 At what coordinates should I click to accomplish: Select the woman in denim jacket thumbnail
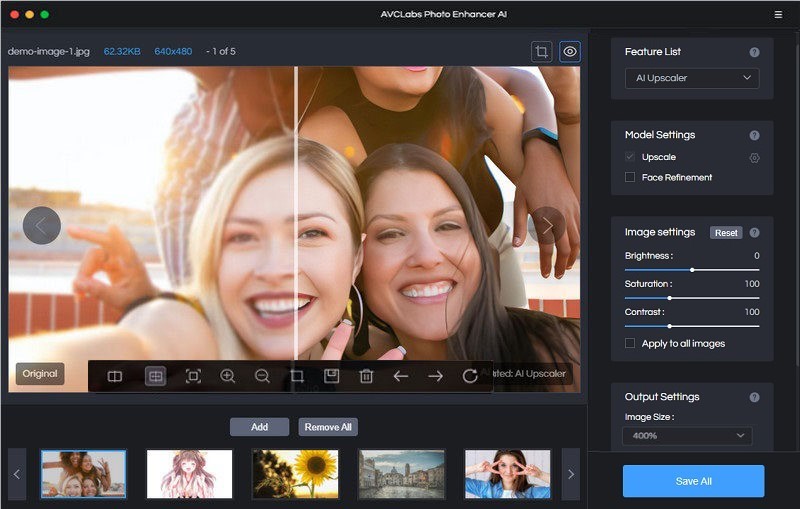coord(508,474)
